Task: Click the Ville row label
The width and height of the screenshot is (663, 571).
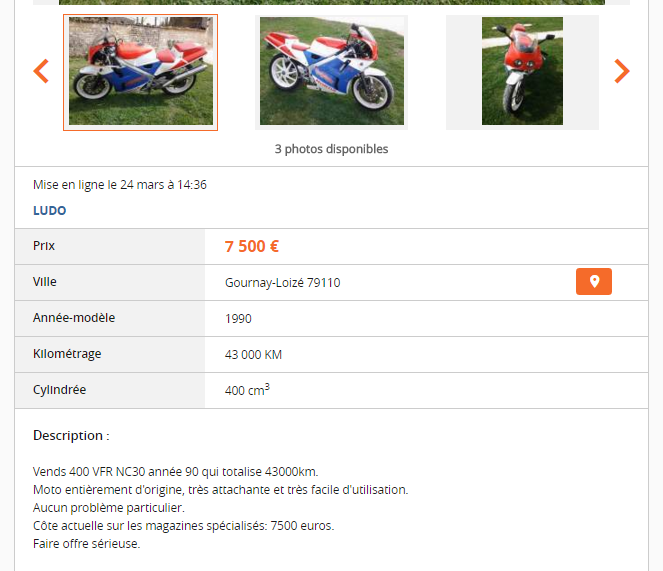Action: pos(45,282)
